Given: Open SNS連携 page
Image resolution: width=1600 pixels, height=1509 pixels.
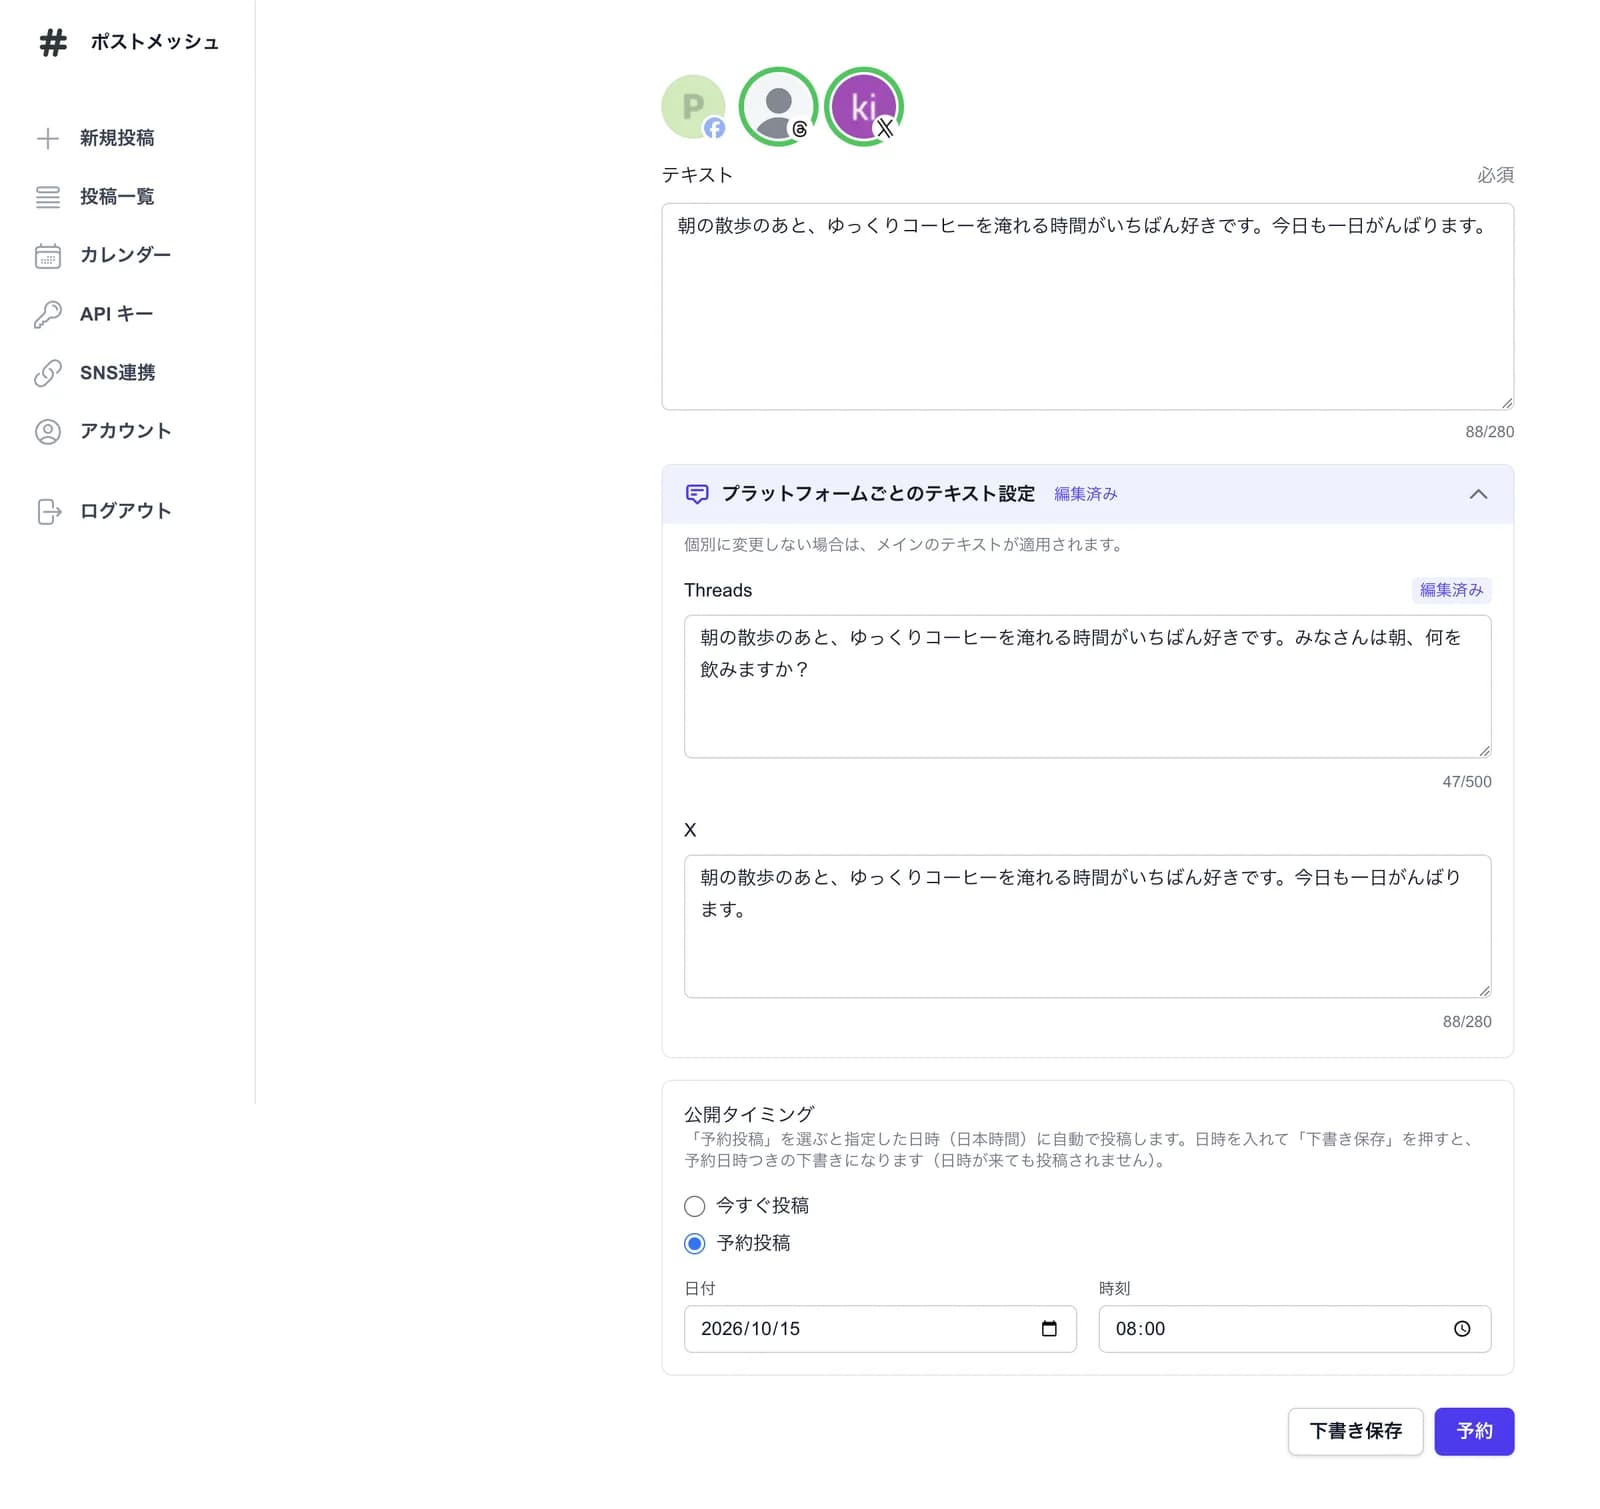Looking at the screenshot, I should click(117, 373).
